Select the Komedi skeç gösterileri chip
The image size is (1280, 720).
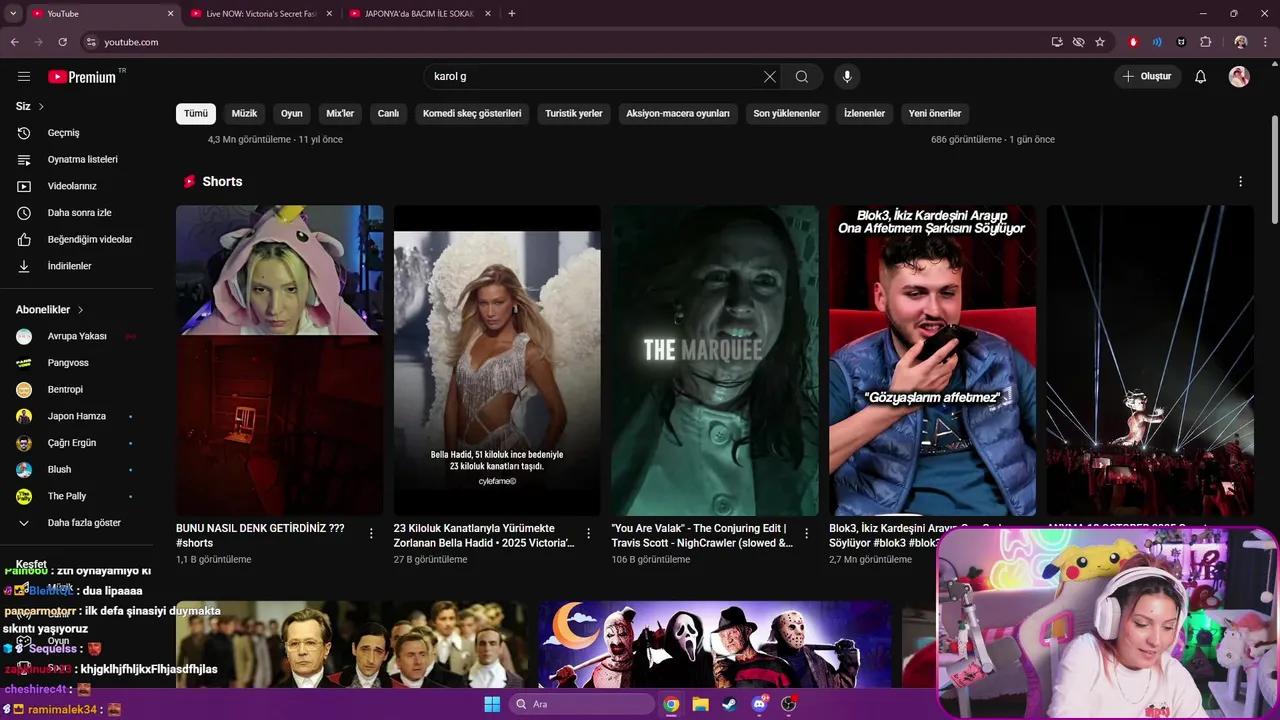click(x=472, y=113)
